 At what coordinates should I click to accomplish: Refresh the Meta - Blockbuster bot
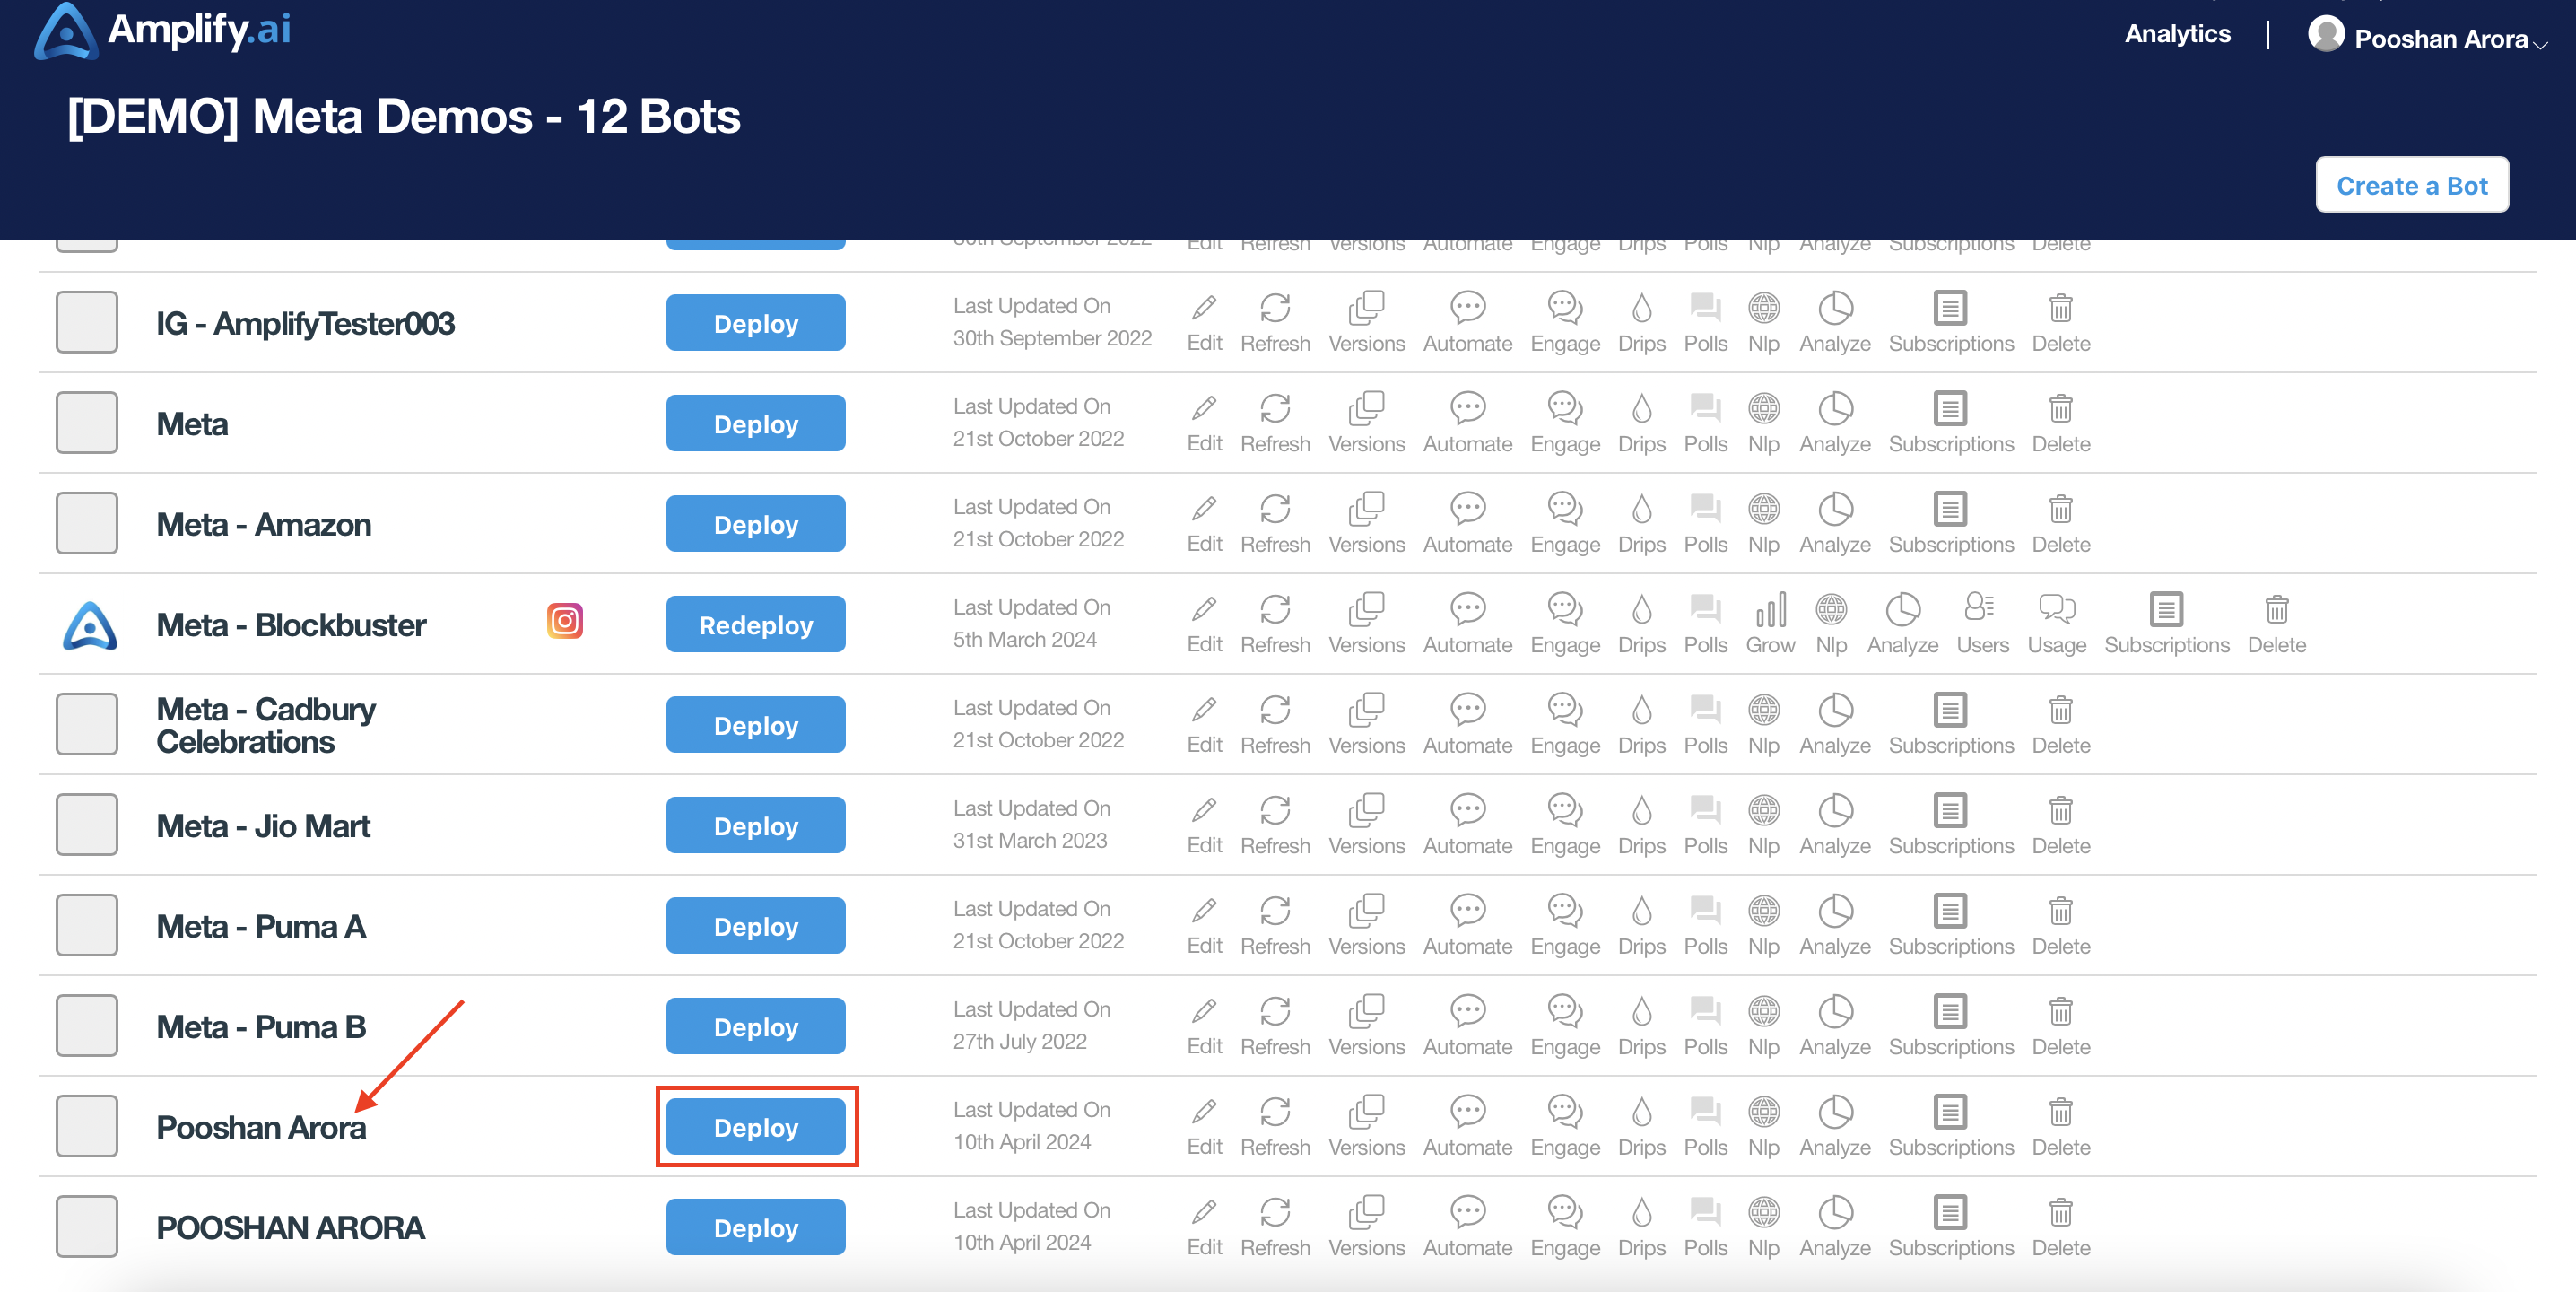pos(1275,624)
